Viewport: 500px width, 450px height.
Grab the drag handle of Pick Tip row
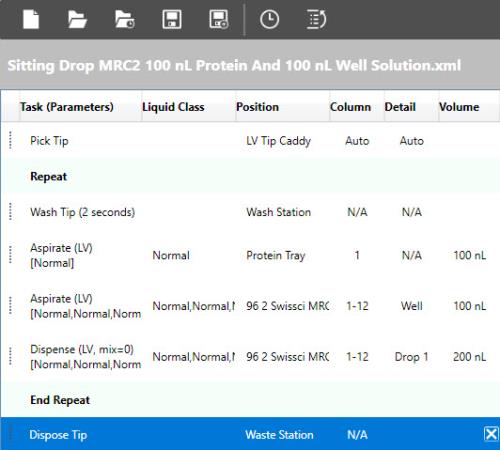[10, 140]
